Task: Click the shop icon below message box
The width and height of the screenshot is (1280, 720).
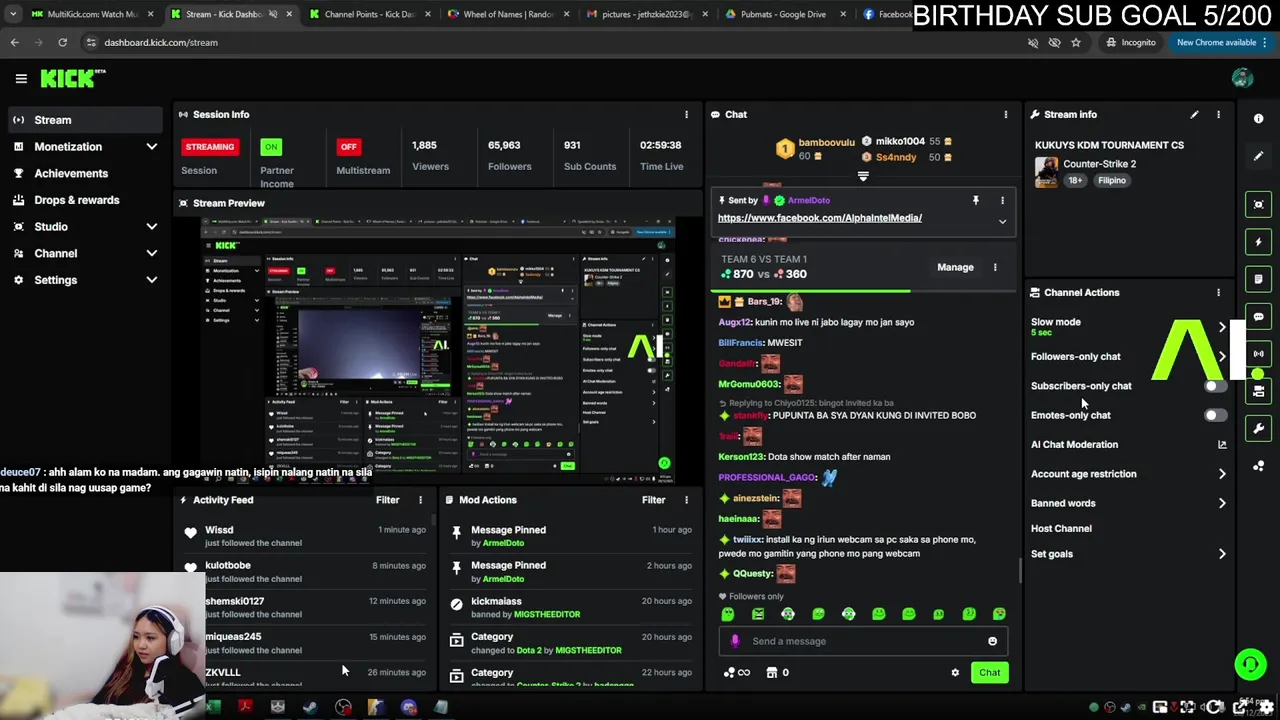Action: (x=772, y=673)
